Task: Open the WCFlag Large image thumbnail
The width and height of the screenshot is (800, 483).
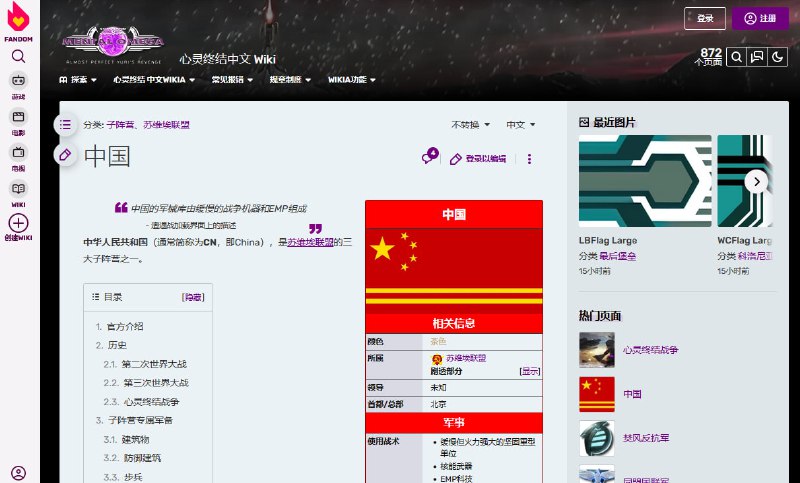Action: pos(744,181)
